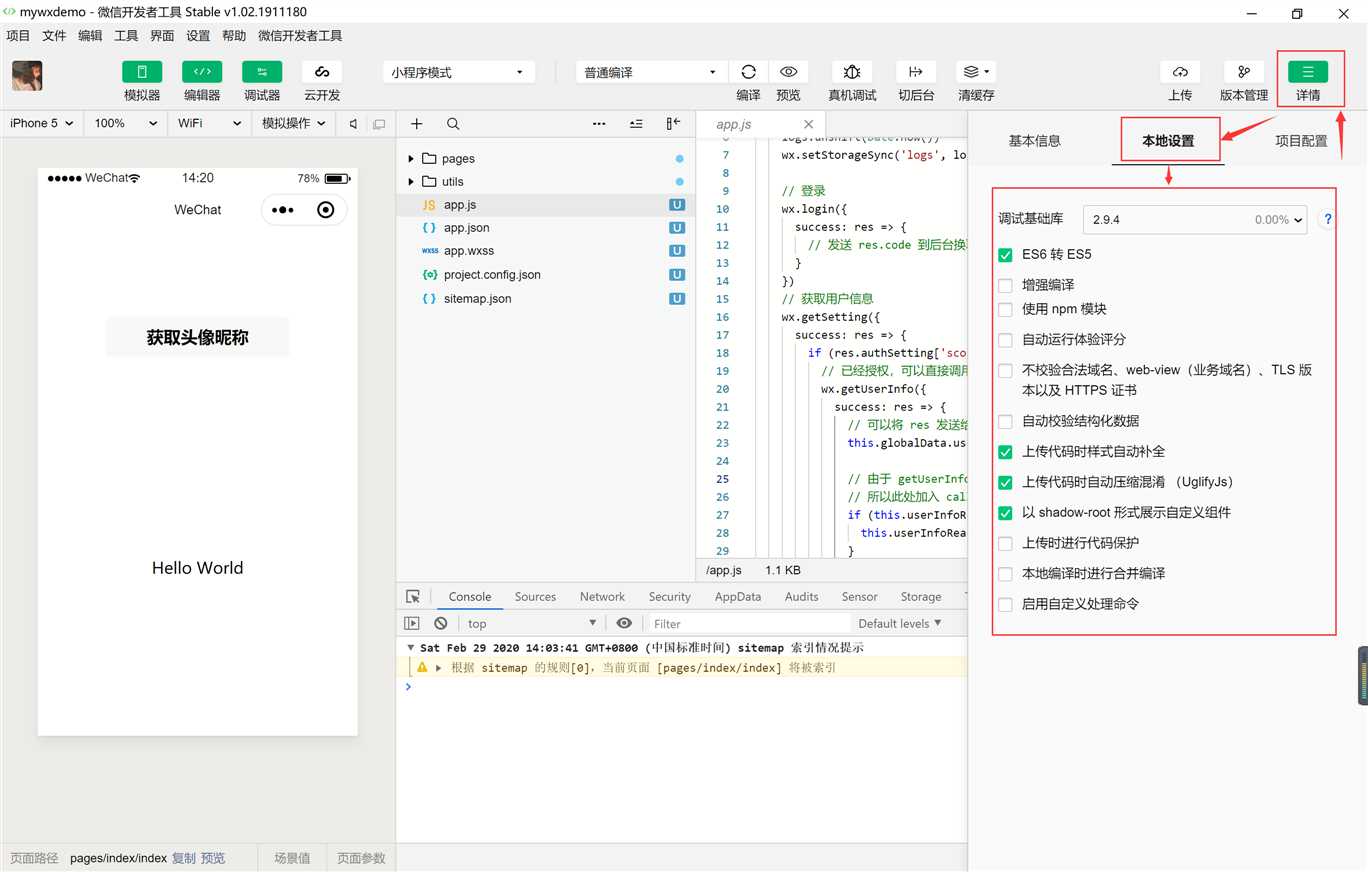
Task: Click the detach simulator window icon
Action: pyautogui.click(x=379, y=124)
